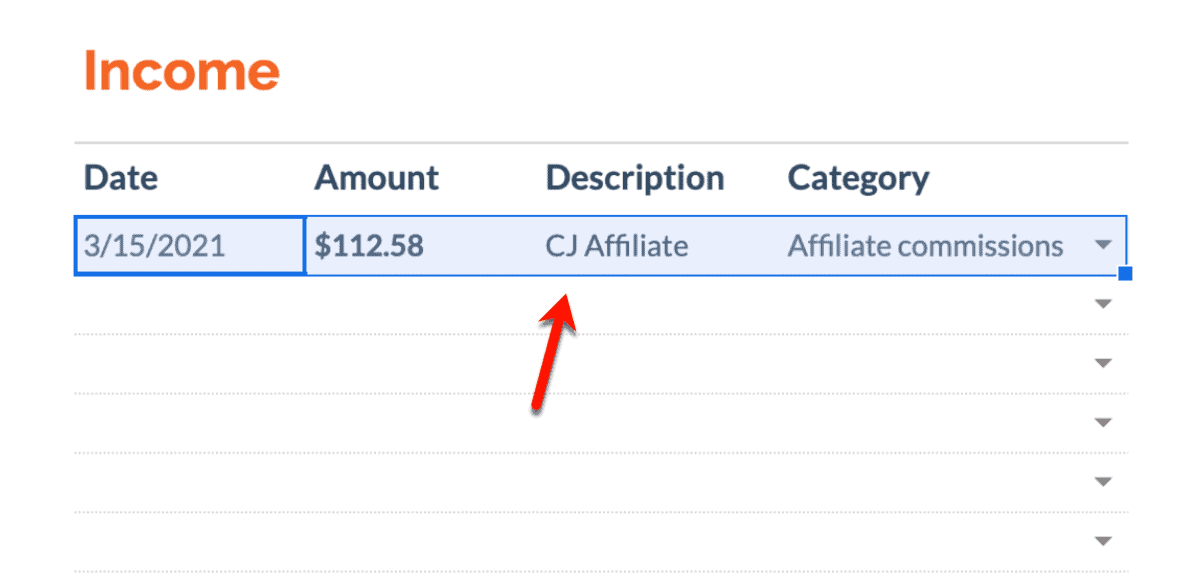Click the Income section title
Image resolution: width=1200 pixels, height=575 pixels.
tap(181, 71)
